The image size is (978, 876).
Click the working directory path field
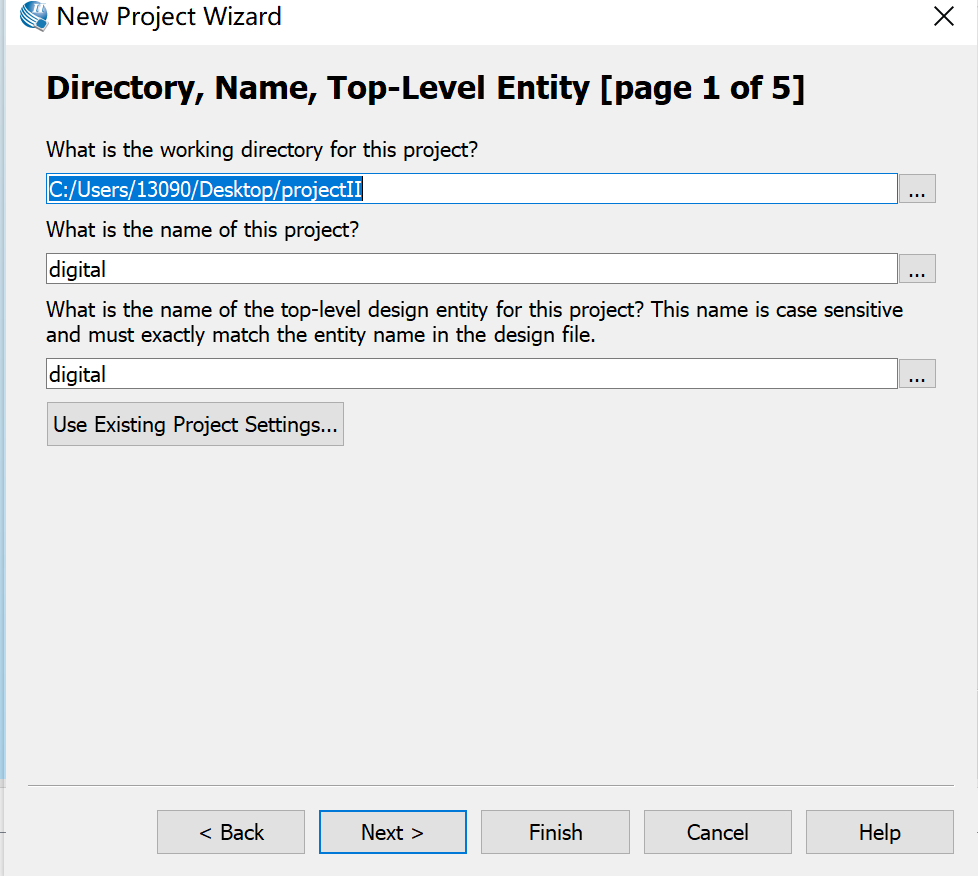[x=472, y=189]
